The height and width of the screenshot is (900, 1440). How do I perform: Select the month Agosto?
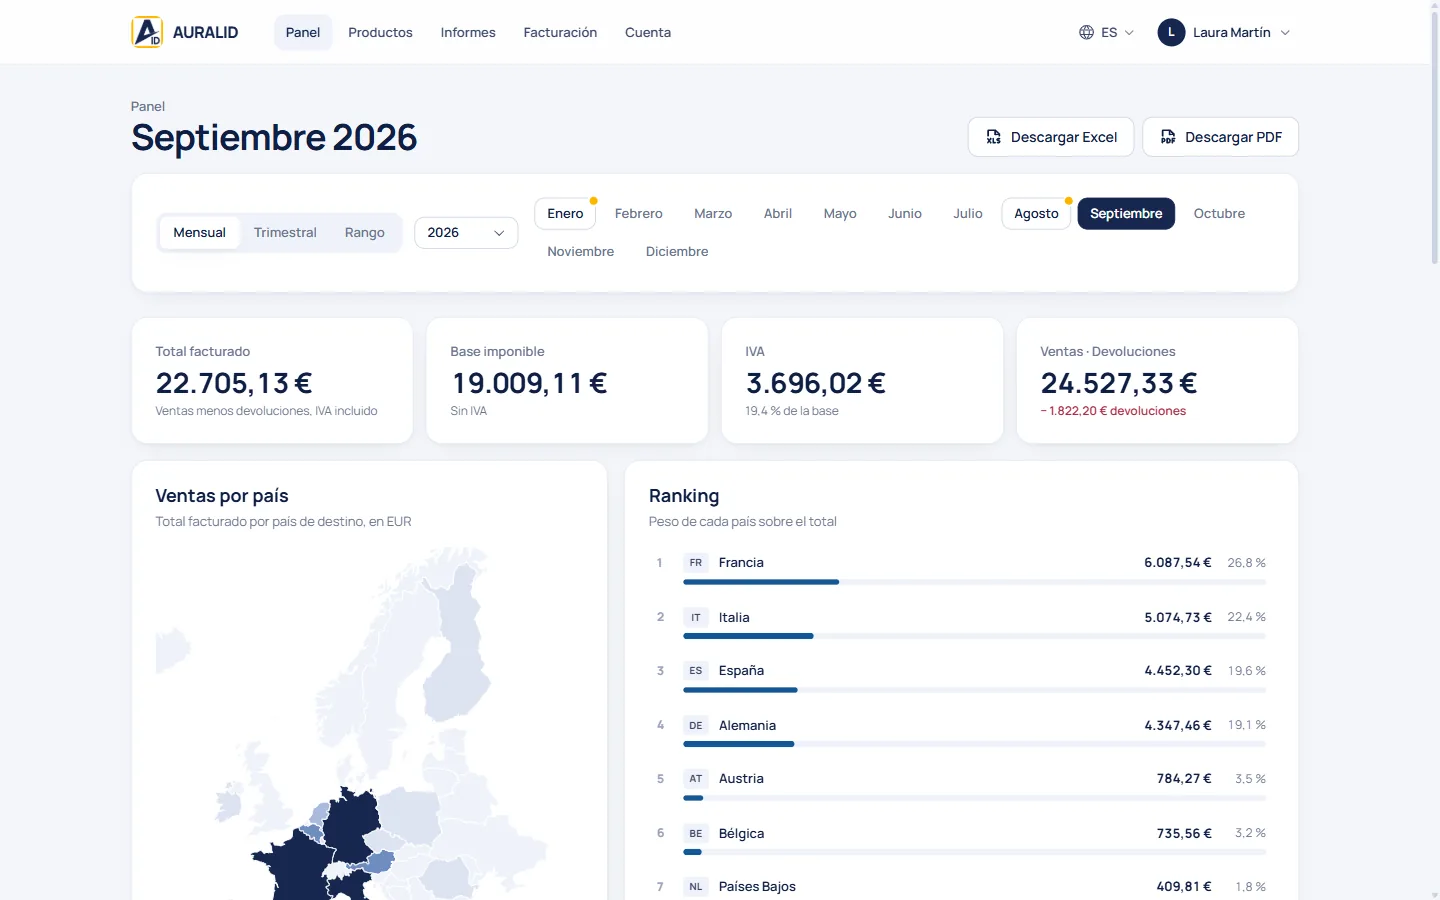[x=1036, y=214]
